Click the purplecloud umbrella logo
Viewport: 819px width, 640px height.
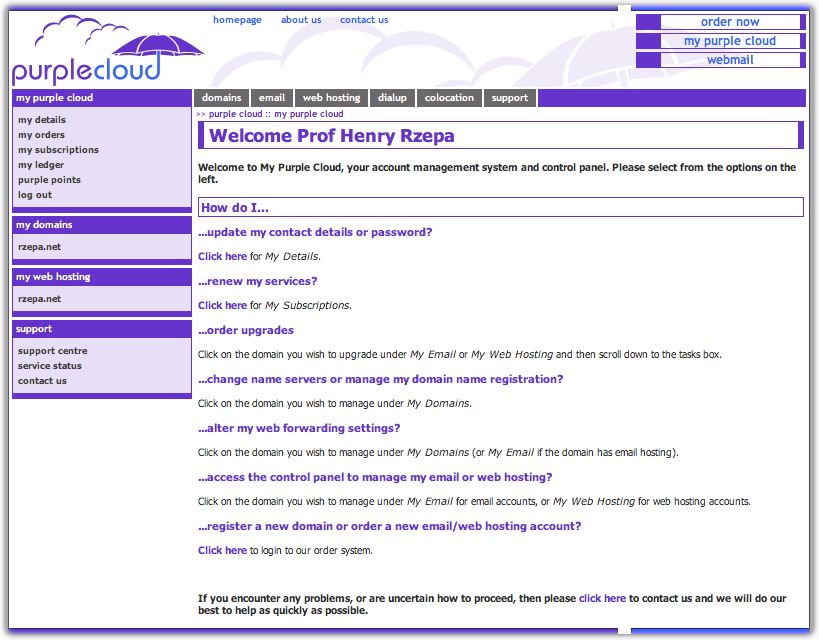coord(107,50)
